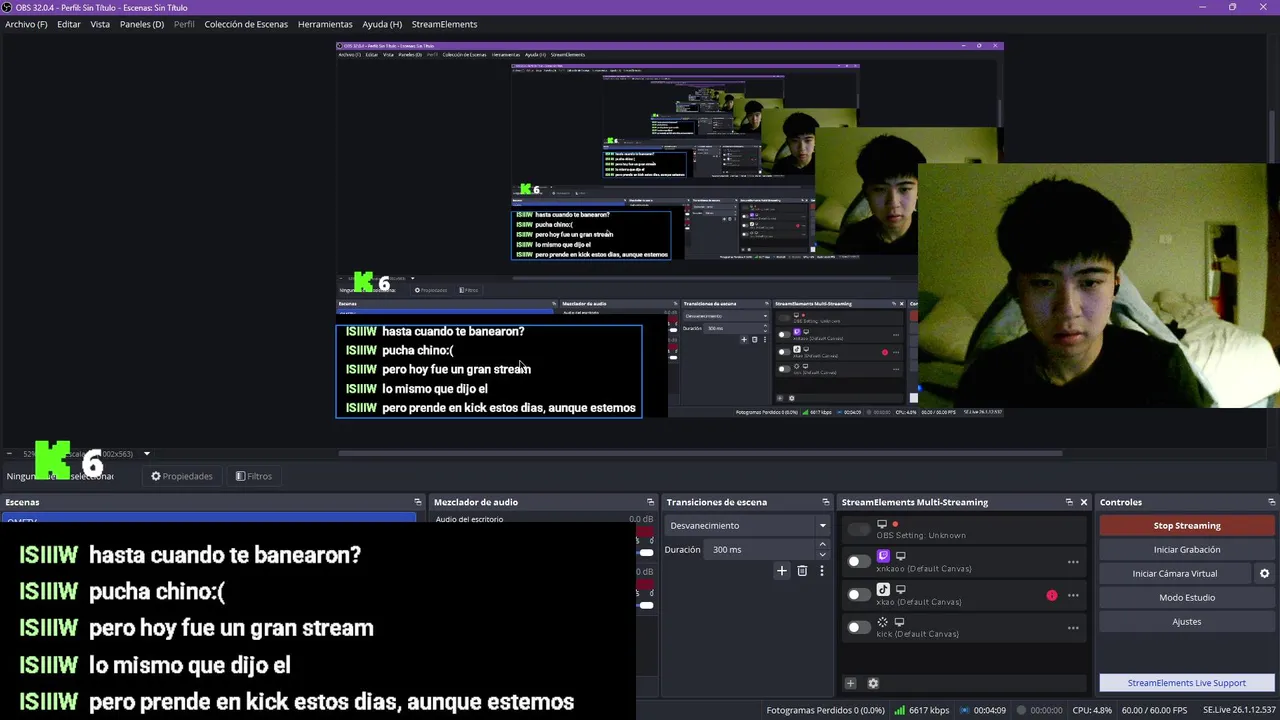This screenshot has width=1280, height=720.
Task: Select the webcam source in the preview
Action: [x=1098, y=286]
